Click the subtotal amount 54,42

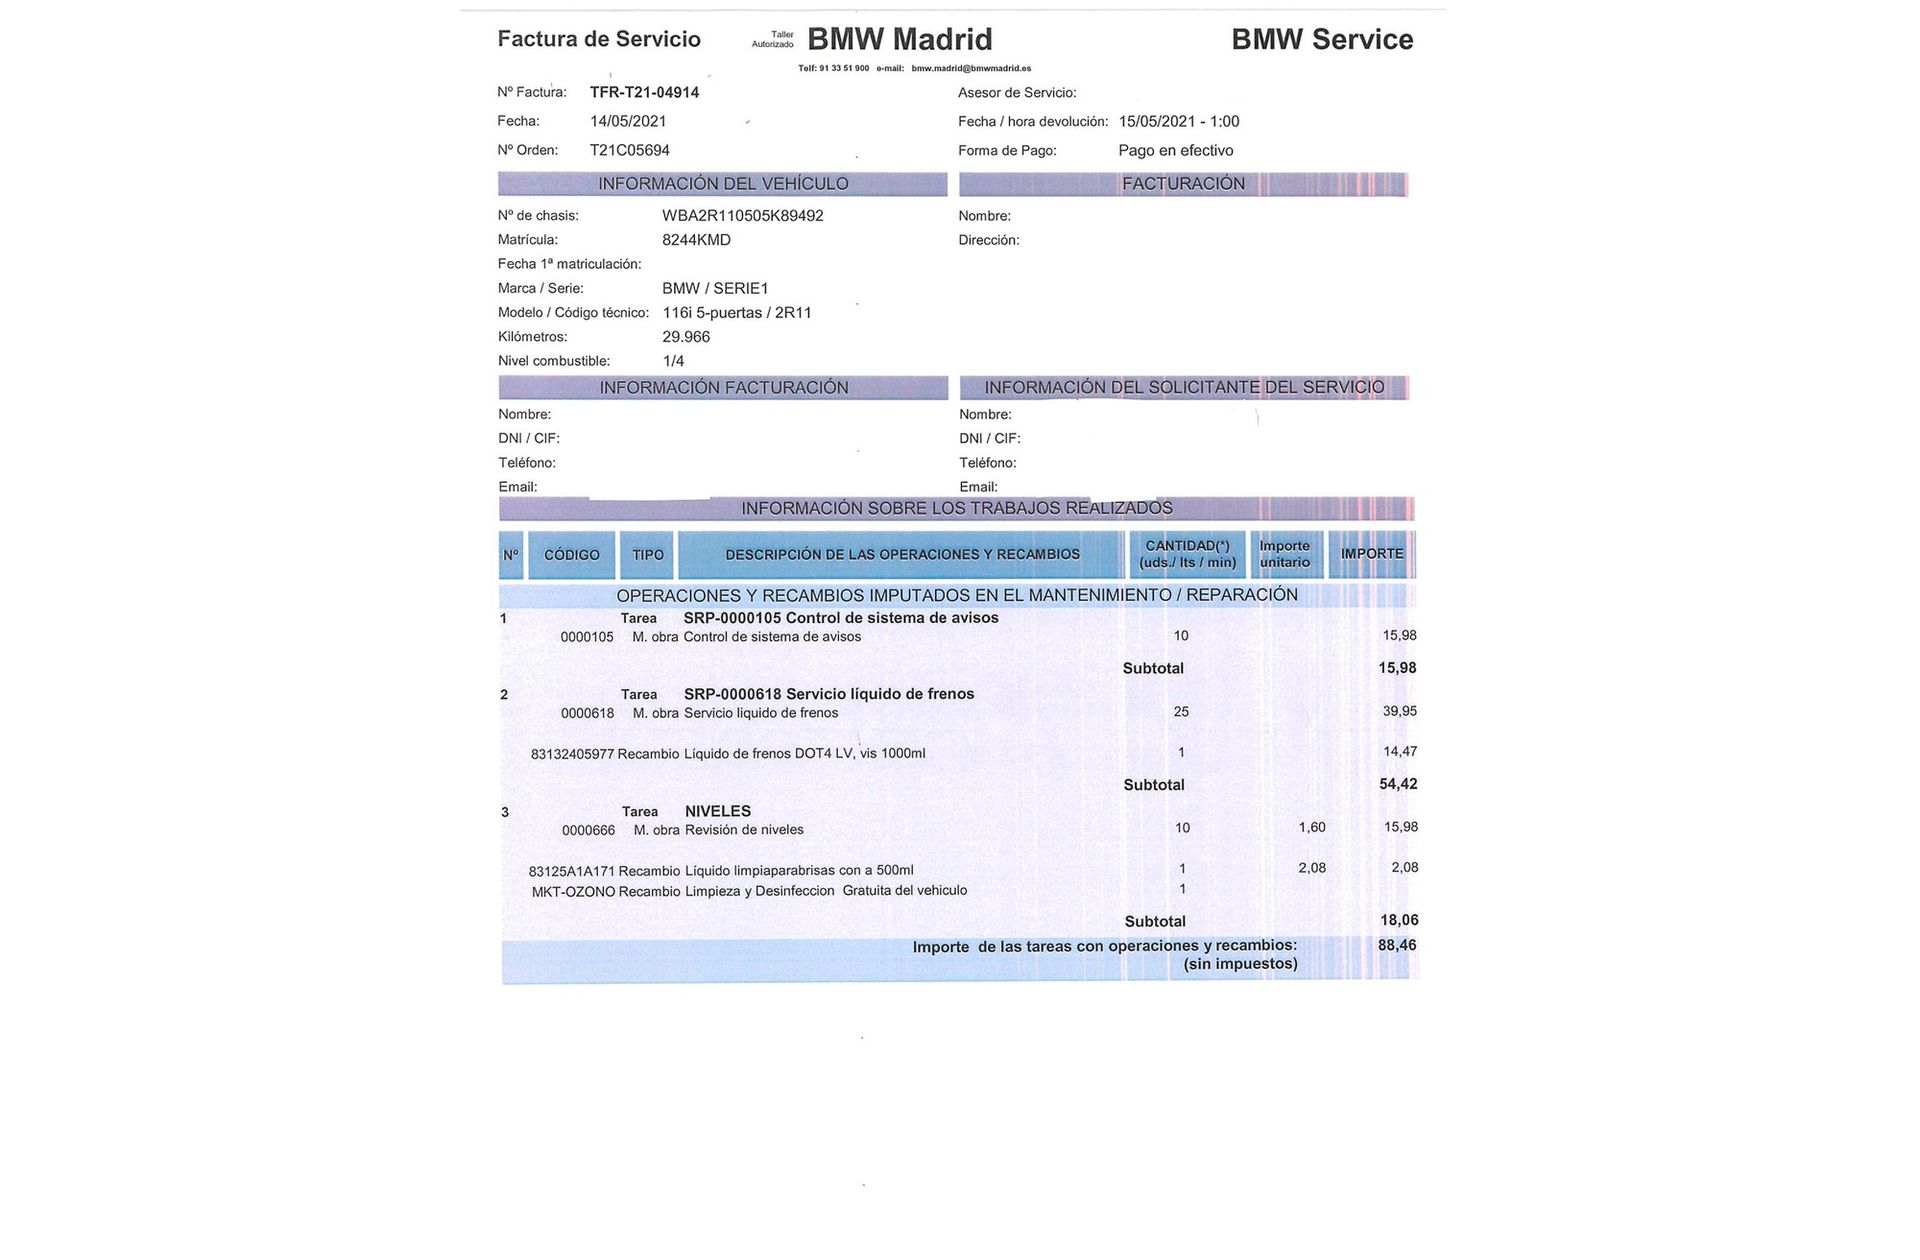(x=1398, y=784)
